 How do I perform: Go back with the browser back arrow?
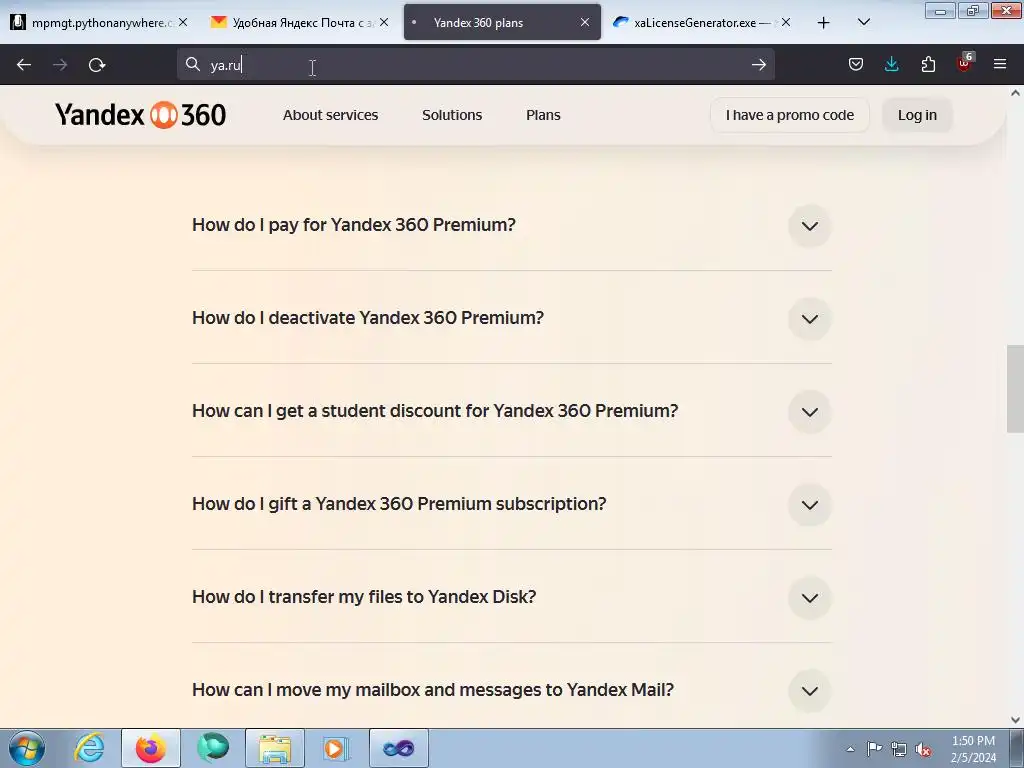[x=24, y=65]
